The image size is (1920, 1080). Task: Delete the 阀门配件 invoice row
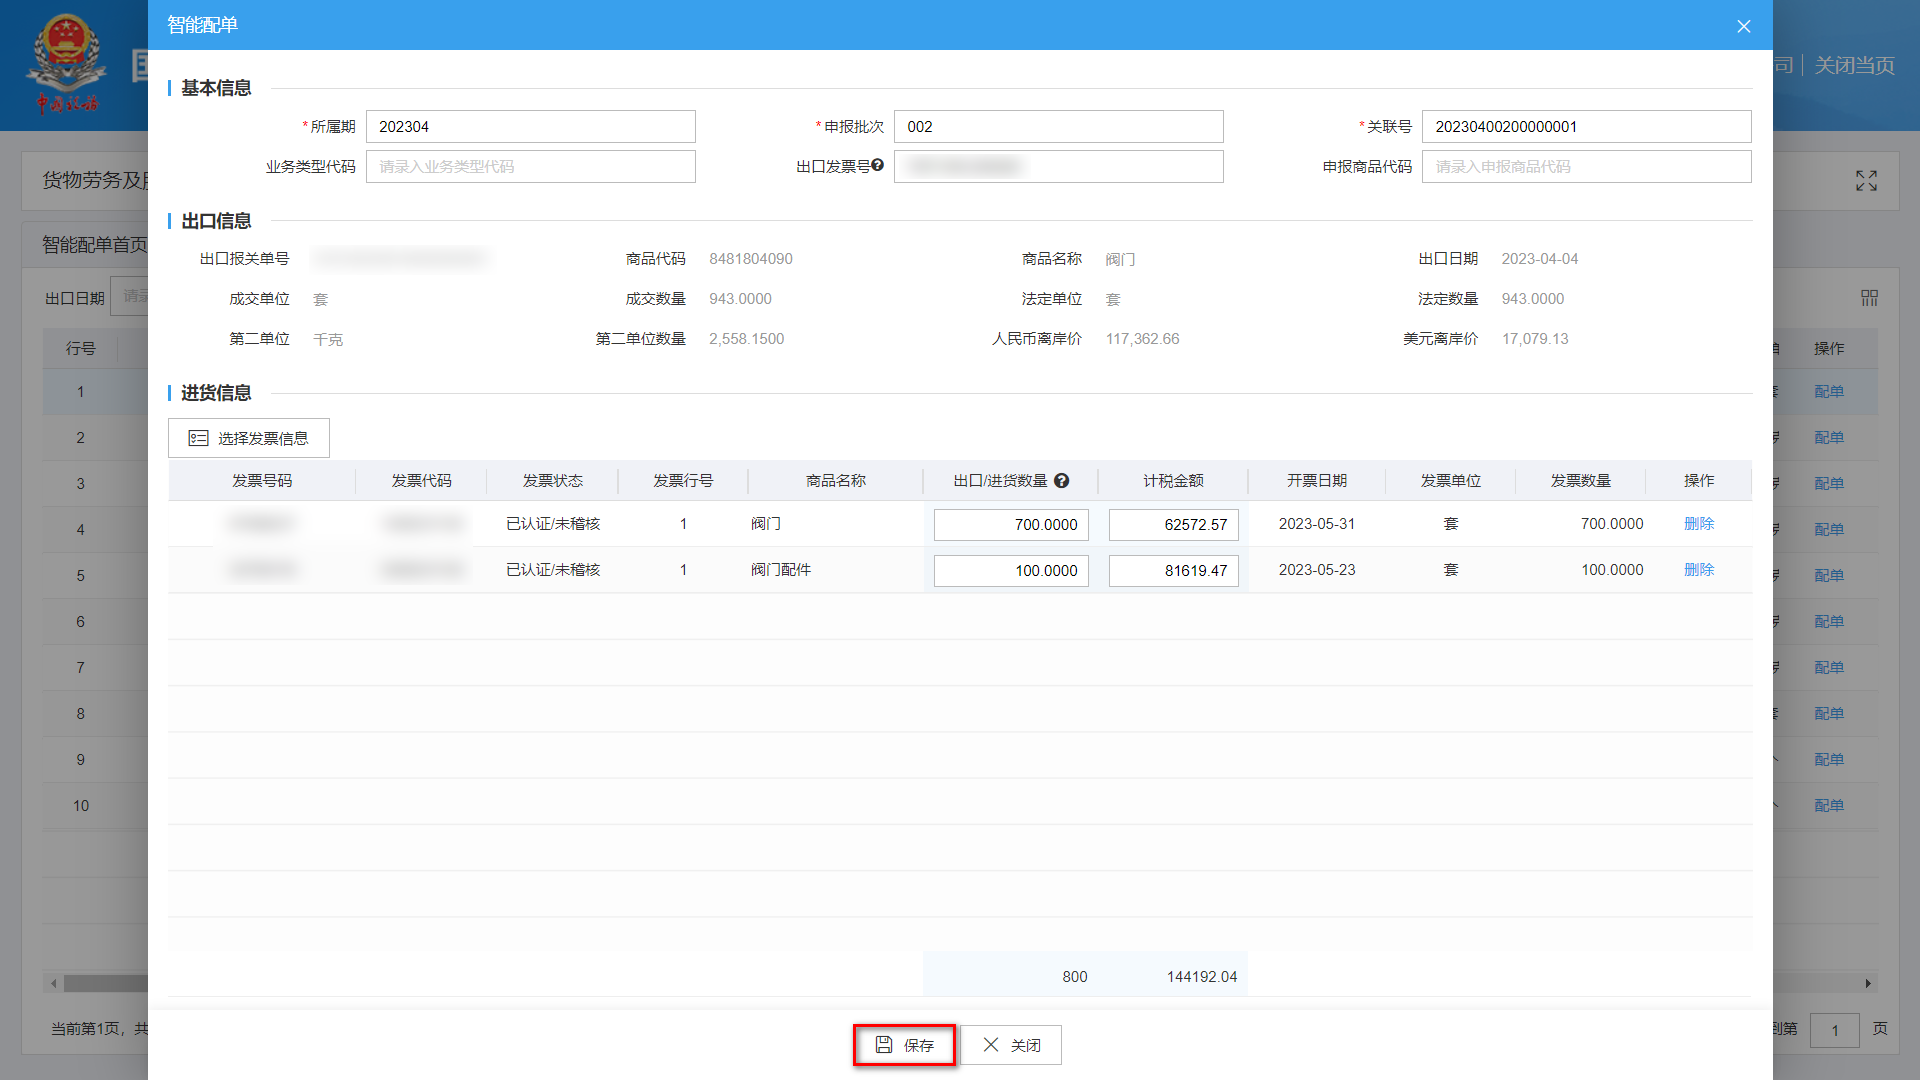tap(1698, 570)
